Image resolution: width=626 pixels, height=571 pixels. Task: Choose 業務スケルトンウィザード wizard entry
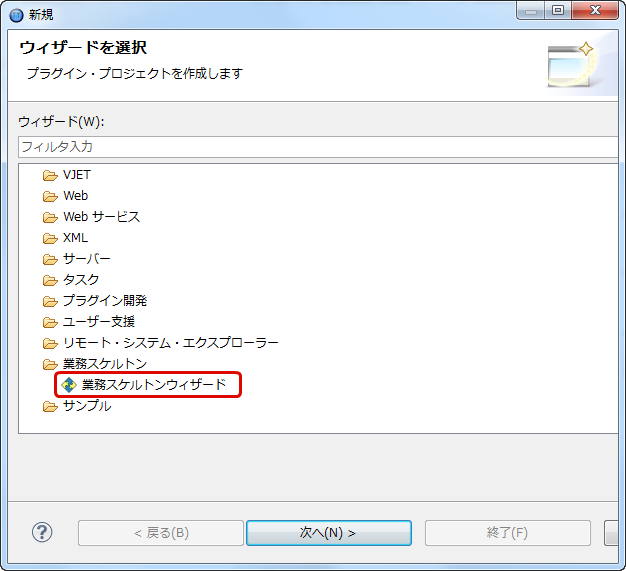(154, 385)
